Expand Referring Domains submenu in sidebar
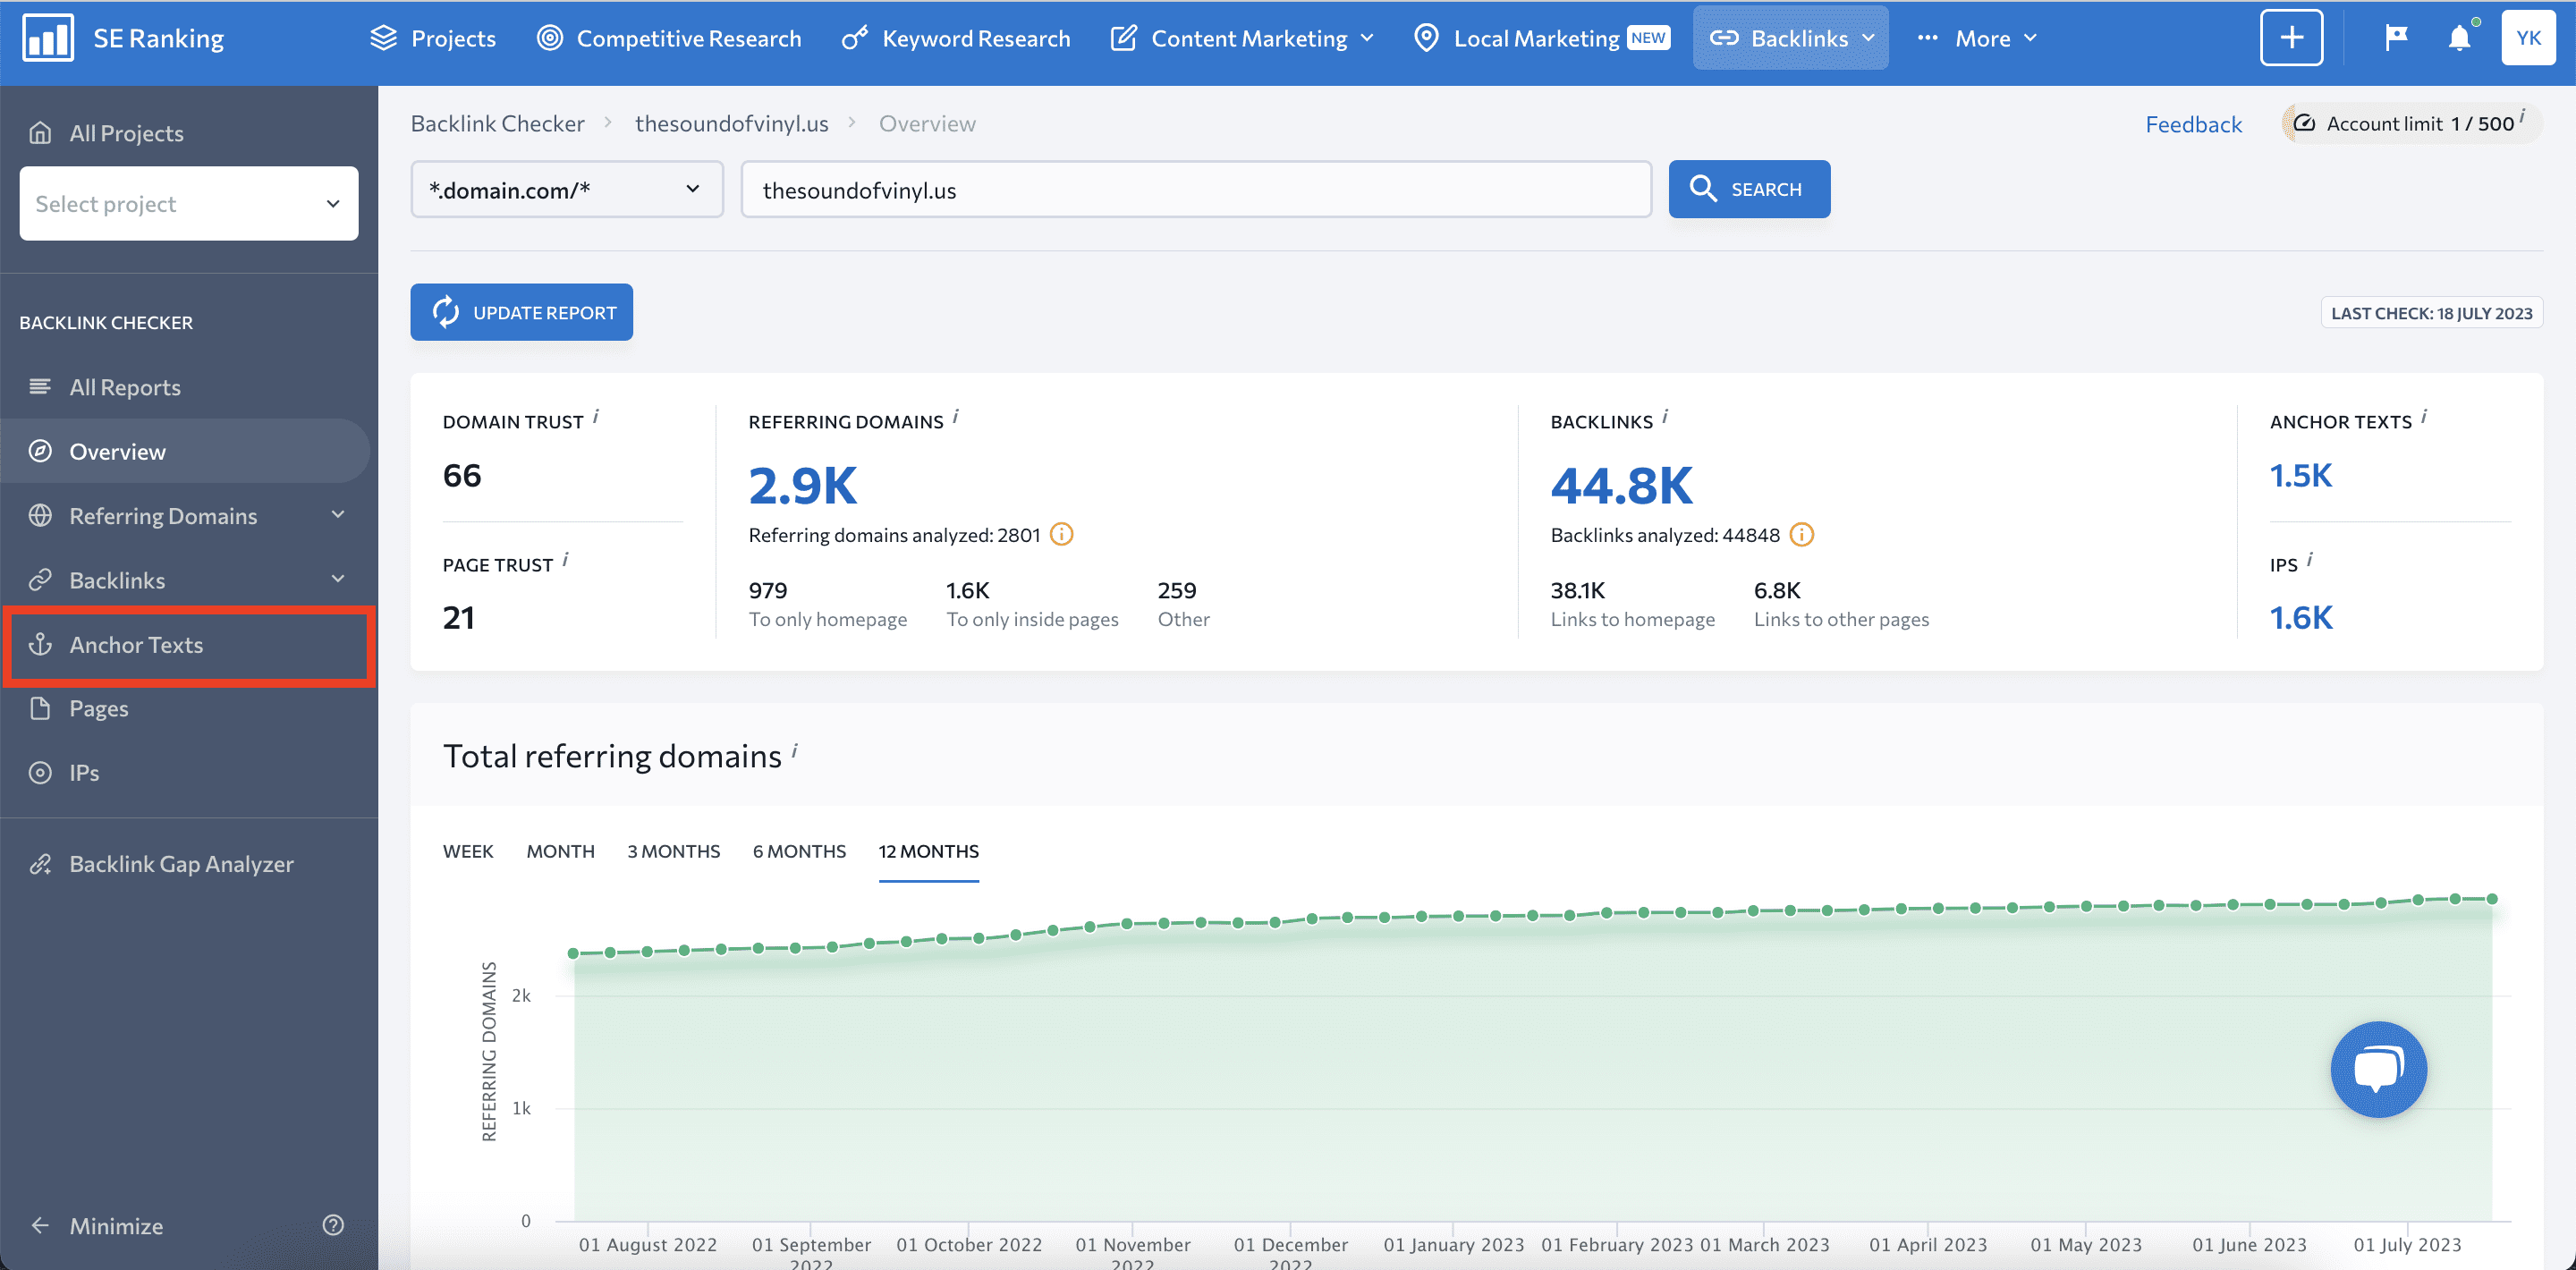 pos(338,515)
